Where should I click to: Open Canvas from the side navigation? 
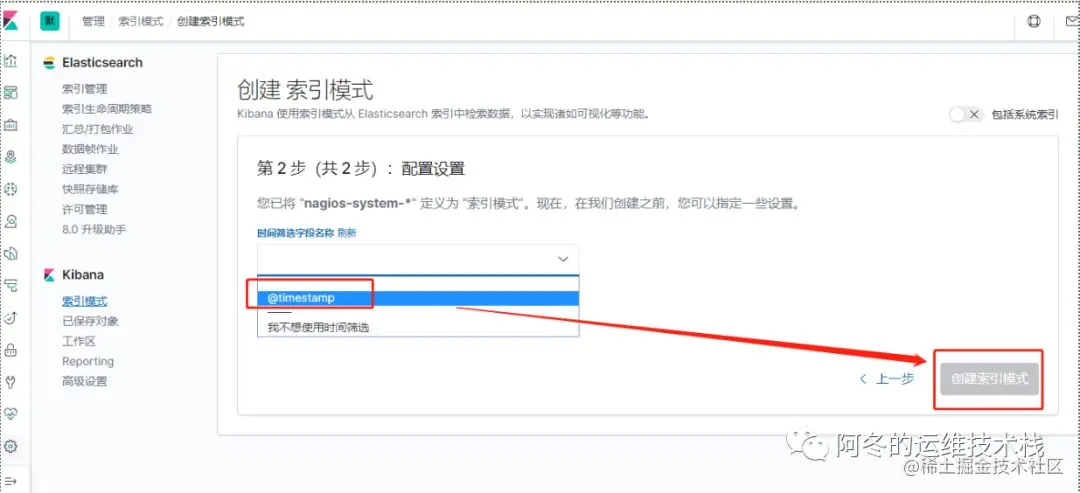tap(10, 125)
